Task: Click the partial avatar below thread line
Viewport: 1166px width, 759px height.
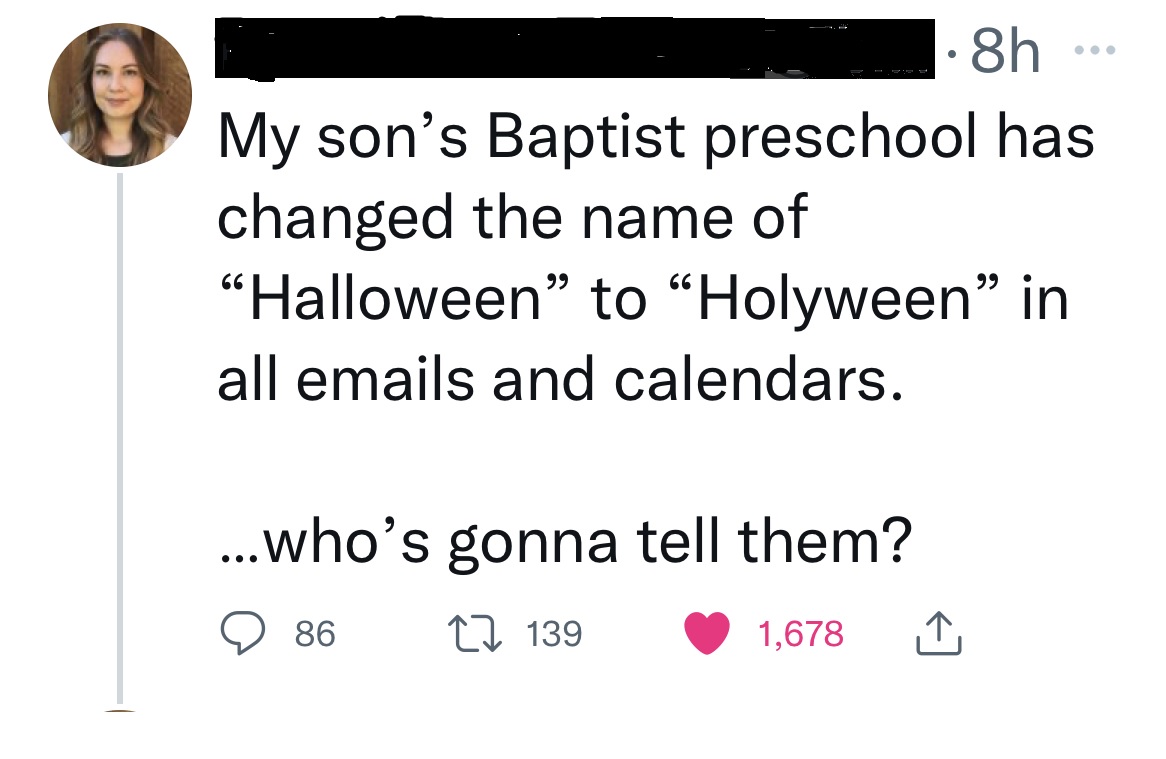Action: point(120,712)
